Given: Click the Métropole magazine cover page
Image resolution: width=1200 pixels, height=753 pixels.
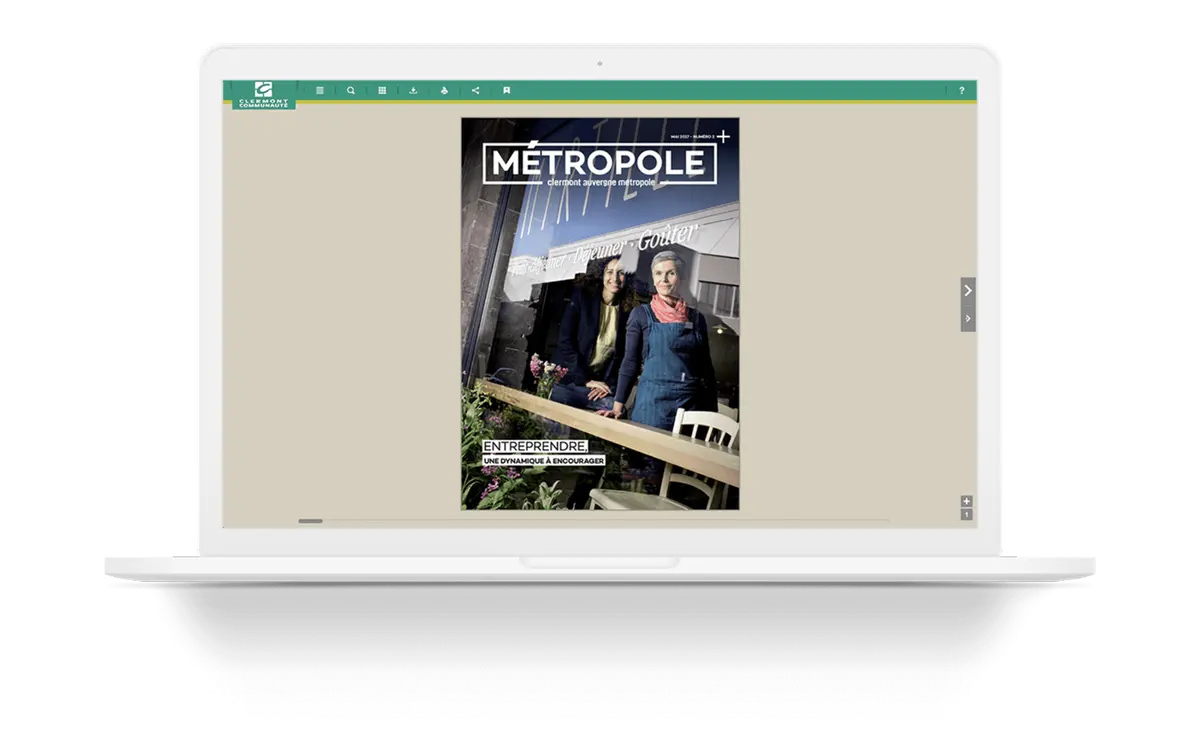Looking at the screenshot, I should click(x=600, y=314).
